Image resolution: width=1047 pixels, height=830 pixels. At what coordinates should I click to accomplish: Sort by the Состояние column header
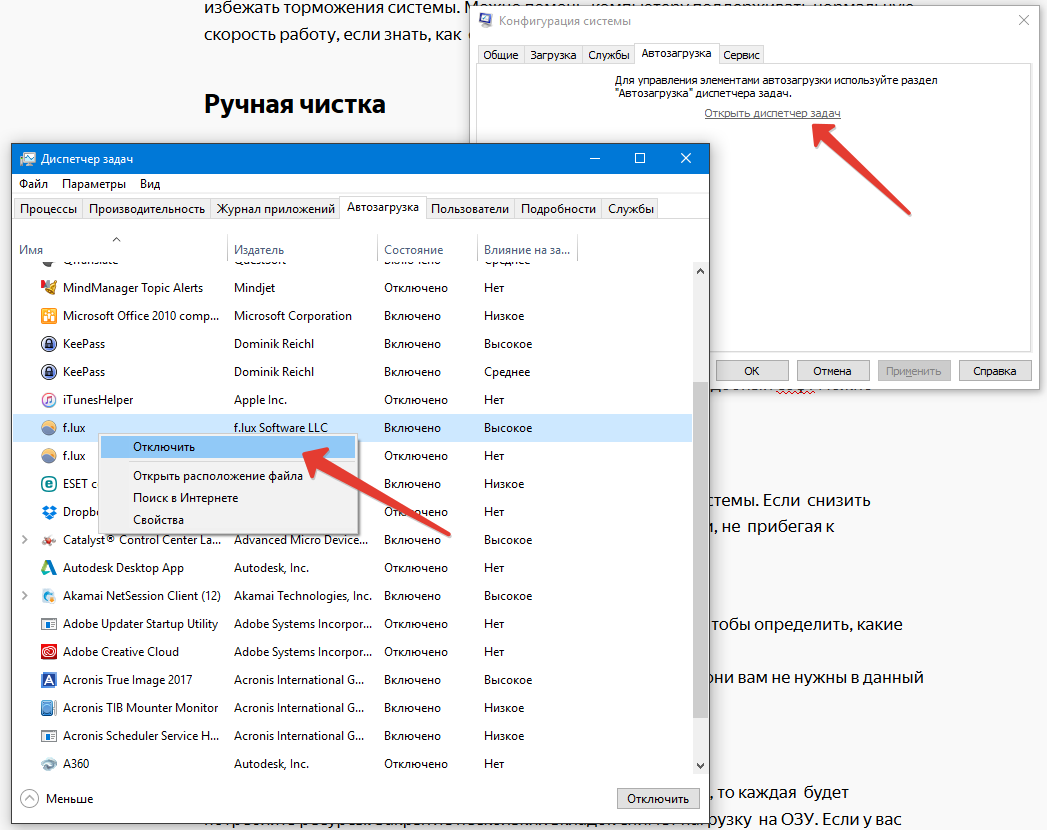click(x=427, y=249)
